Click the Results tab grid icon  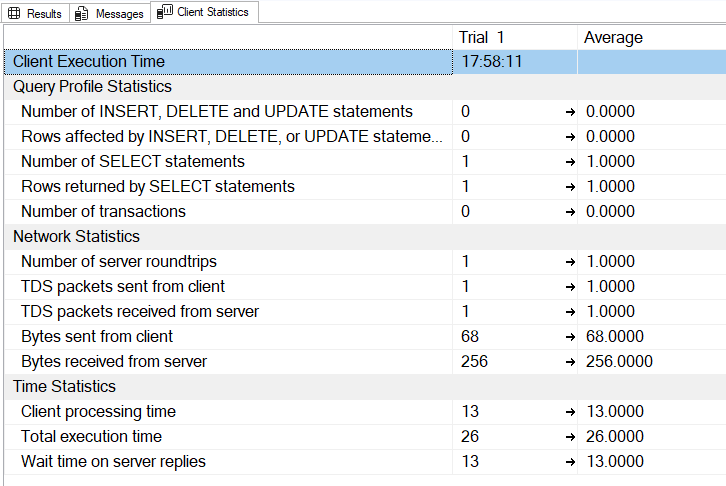coord(14,13)
